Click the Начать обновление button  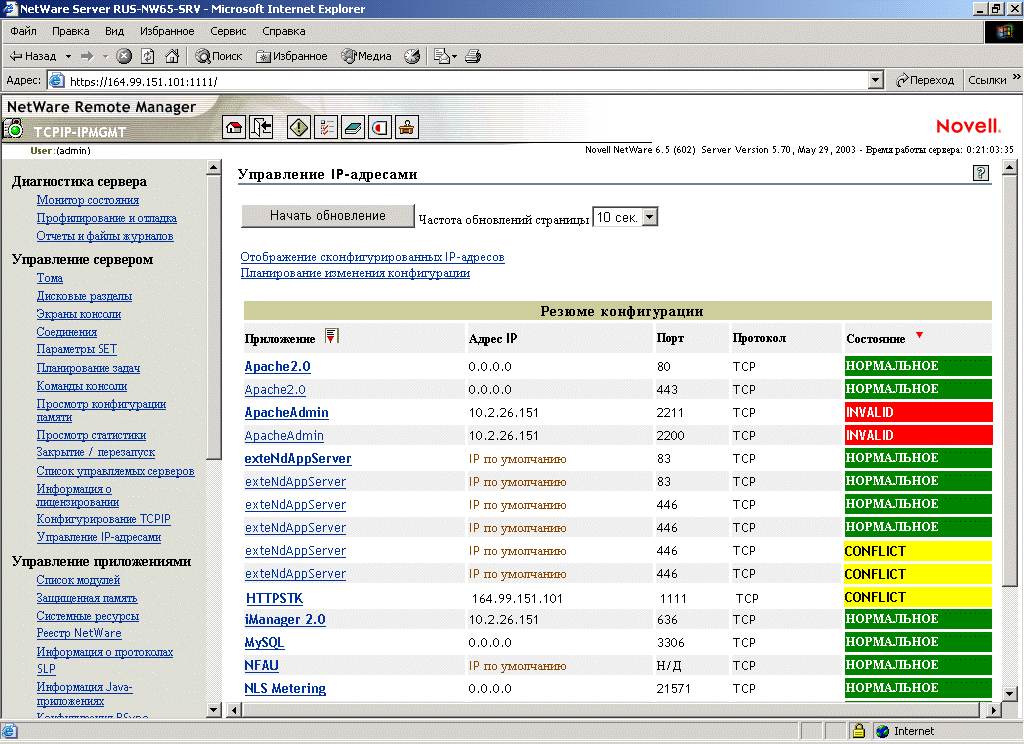coord(328,216)
